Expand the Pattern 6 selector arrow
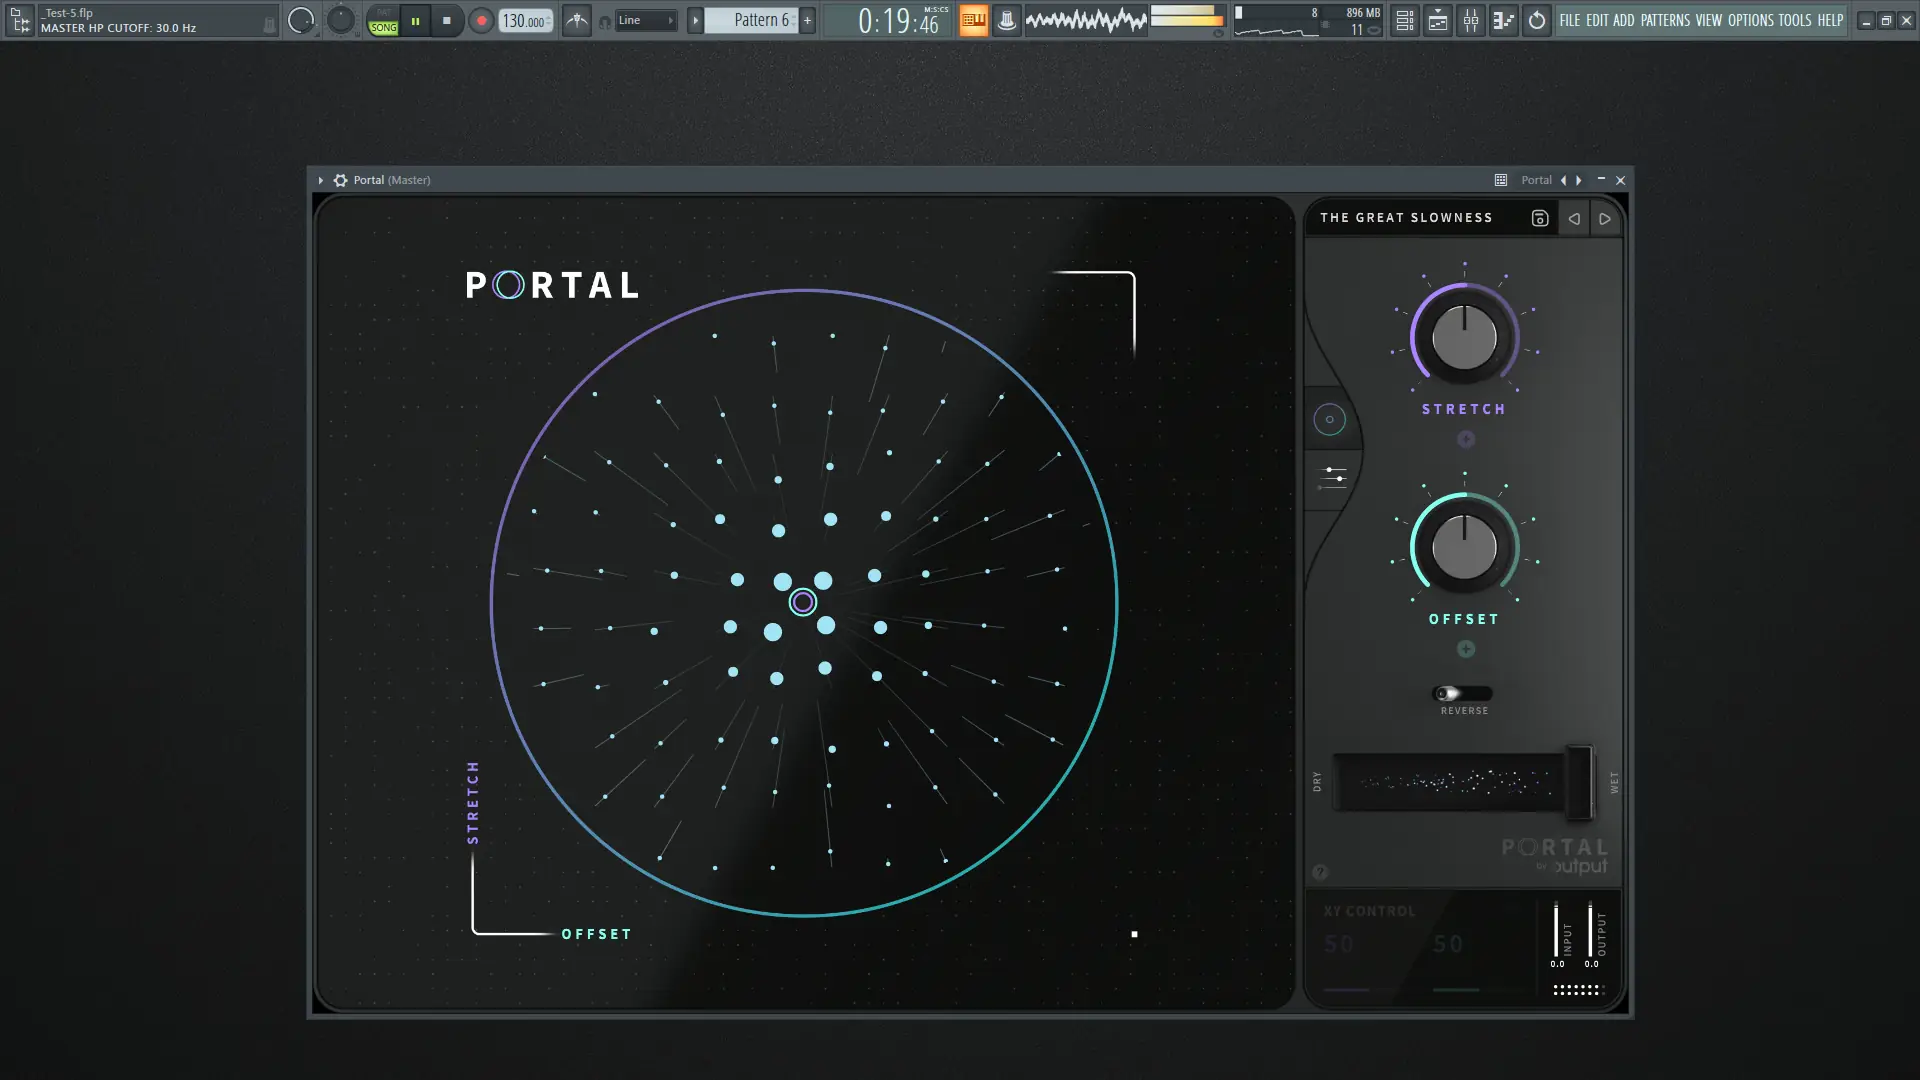Viewport: 1920px width, 1080px height. click(x=695, y=20)
